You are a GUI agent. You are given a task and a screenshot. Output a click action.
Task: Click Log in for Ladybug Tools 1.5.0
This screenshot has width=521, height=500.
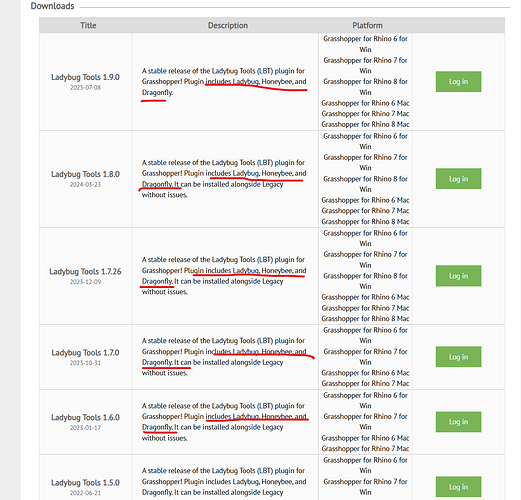(x=458, y=487)
